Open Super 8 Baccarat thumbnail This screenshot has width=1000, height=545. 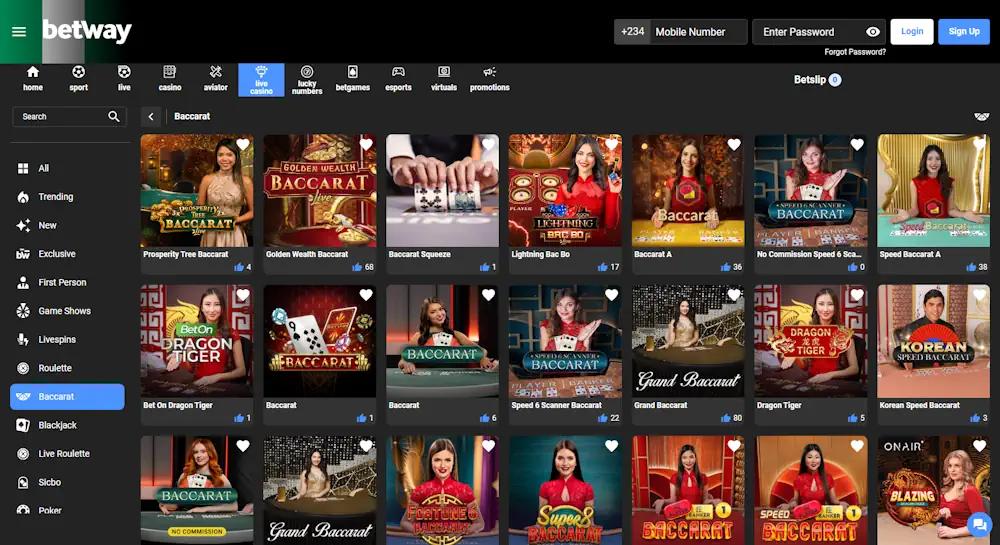565,490
